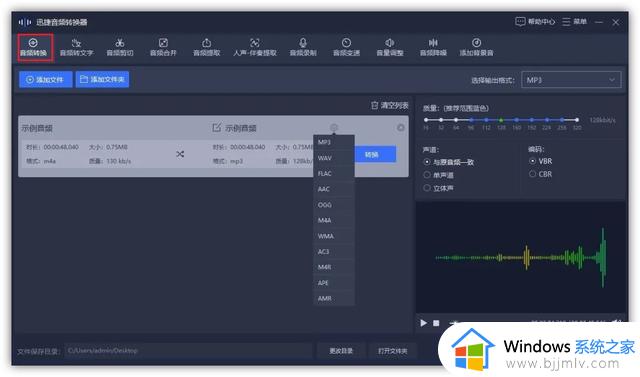Select the 单声道 mono channel option
Screen dimensions: 640x377
[x=438, y=175]
